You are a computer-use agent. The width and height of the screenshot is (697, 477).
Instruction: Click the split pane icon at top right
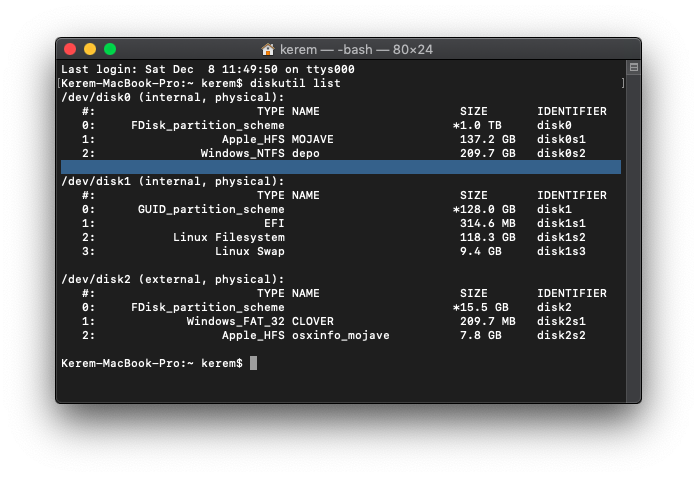tap(633, 68)
